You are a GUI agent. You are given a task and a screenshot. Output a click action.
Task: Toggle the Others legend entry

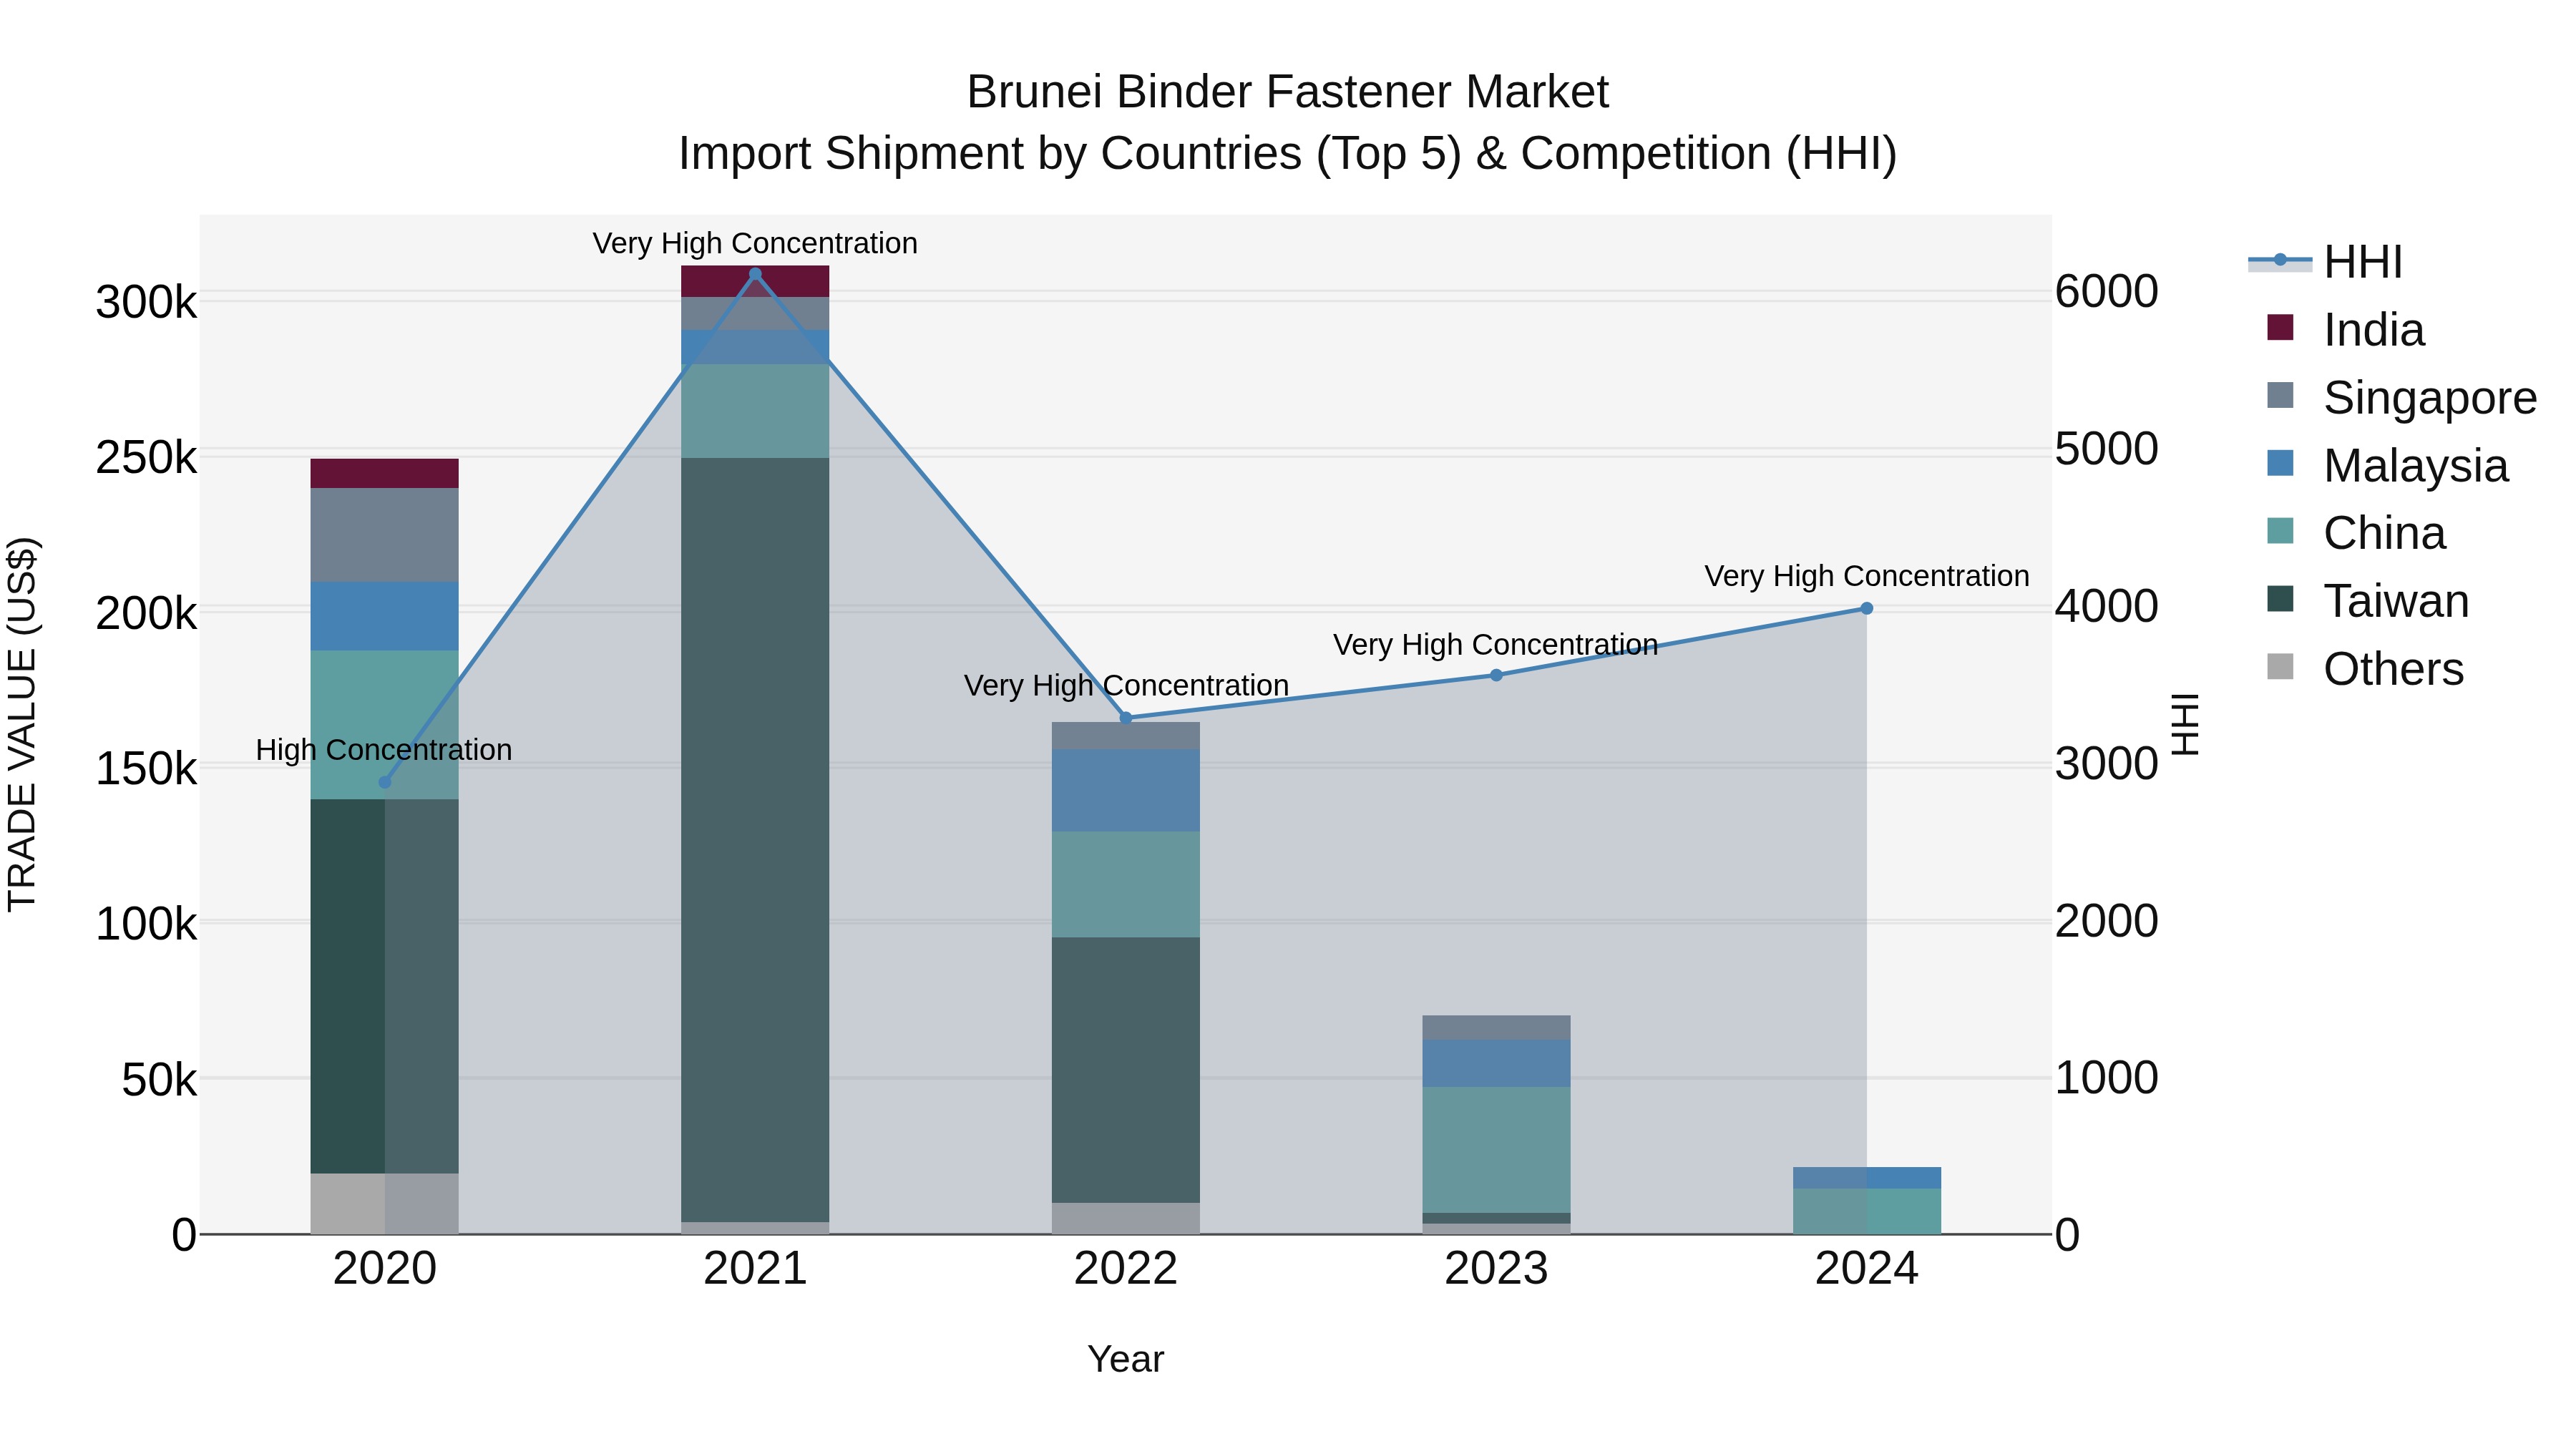click(x=2365, y=669)
